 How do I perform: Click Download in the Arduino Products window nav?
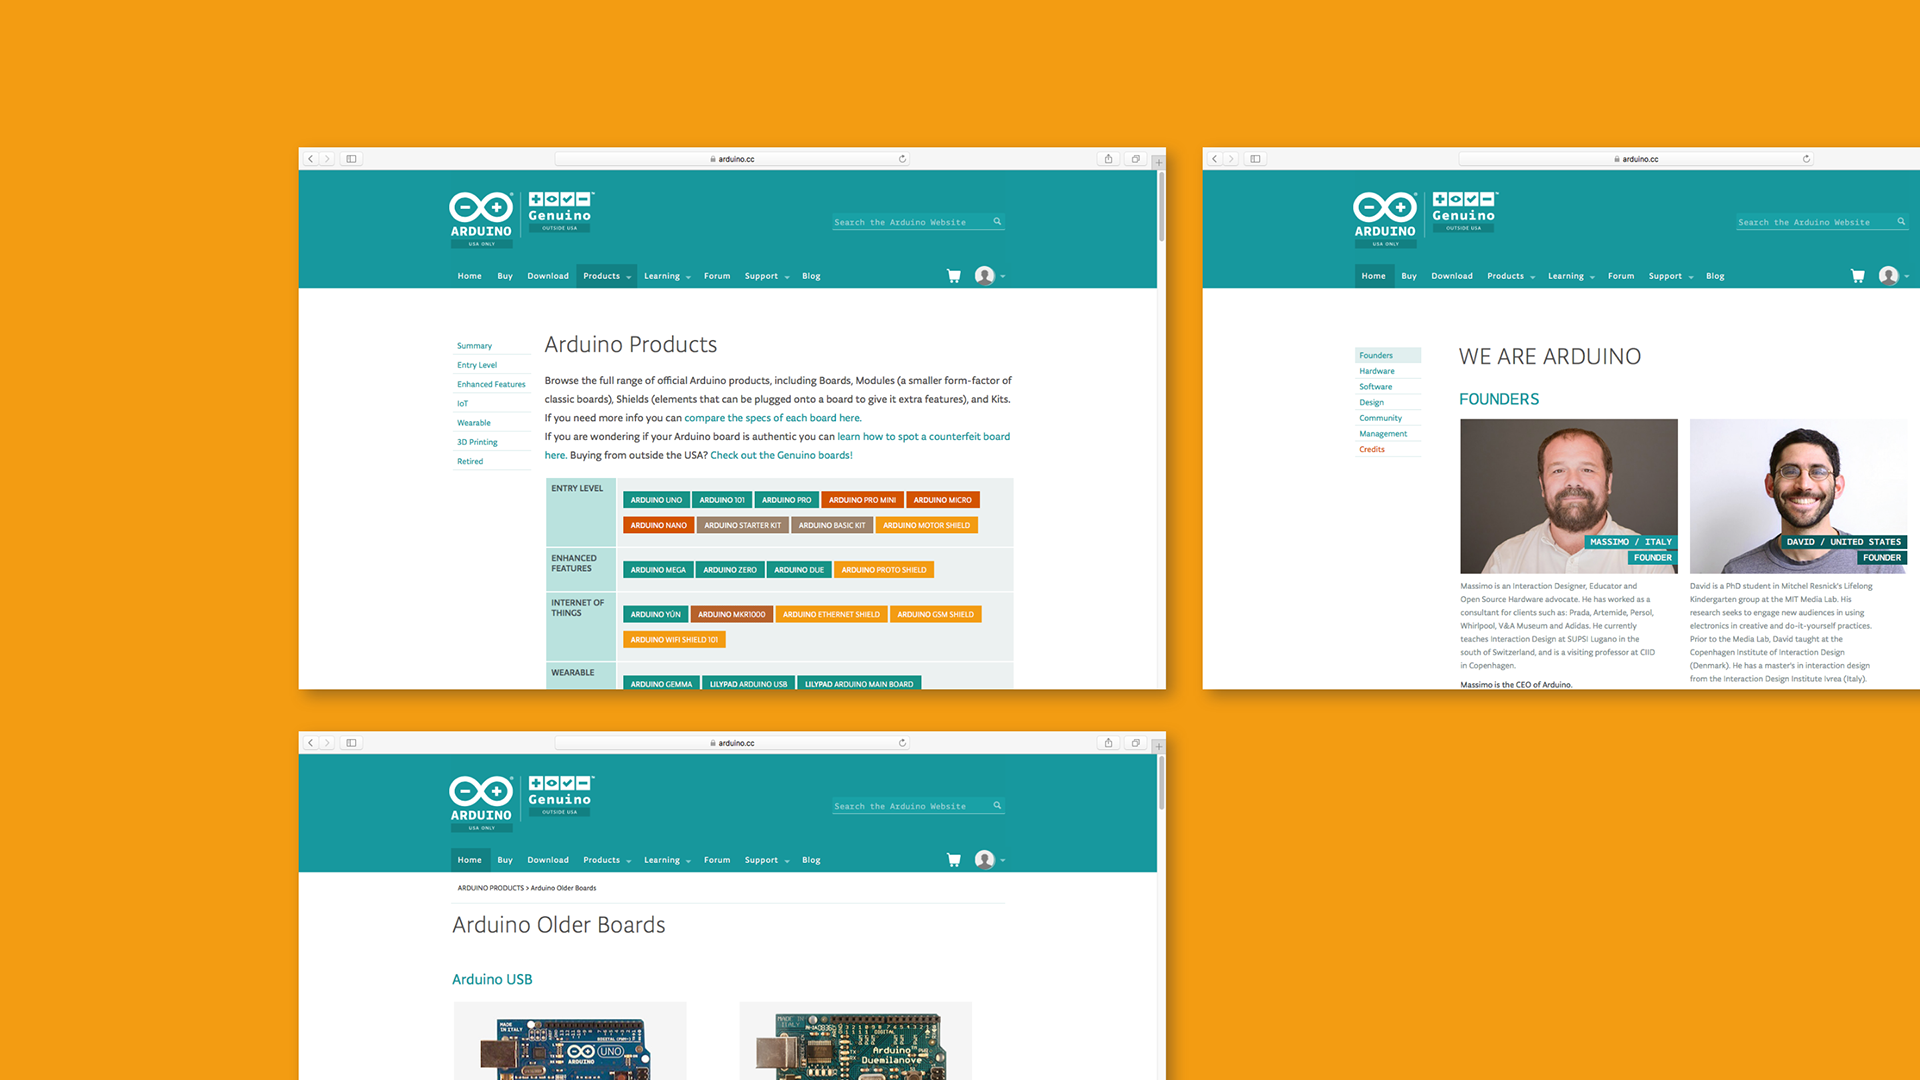point(548,276)
